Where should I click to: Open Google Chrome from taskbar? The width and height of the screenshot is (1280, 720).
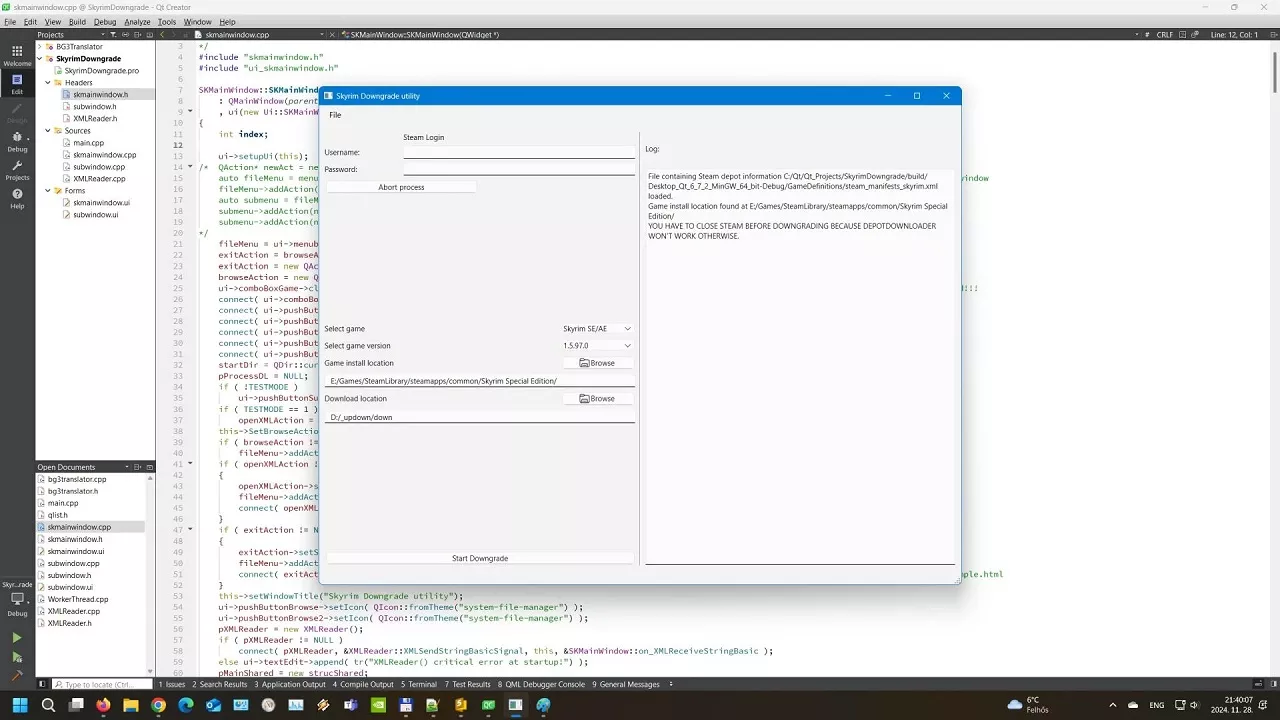coord(158,705)
